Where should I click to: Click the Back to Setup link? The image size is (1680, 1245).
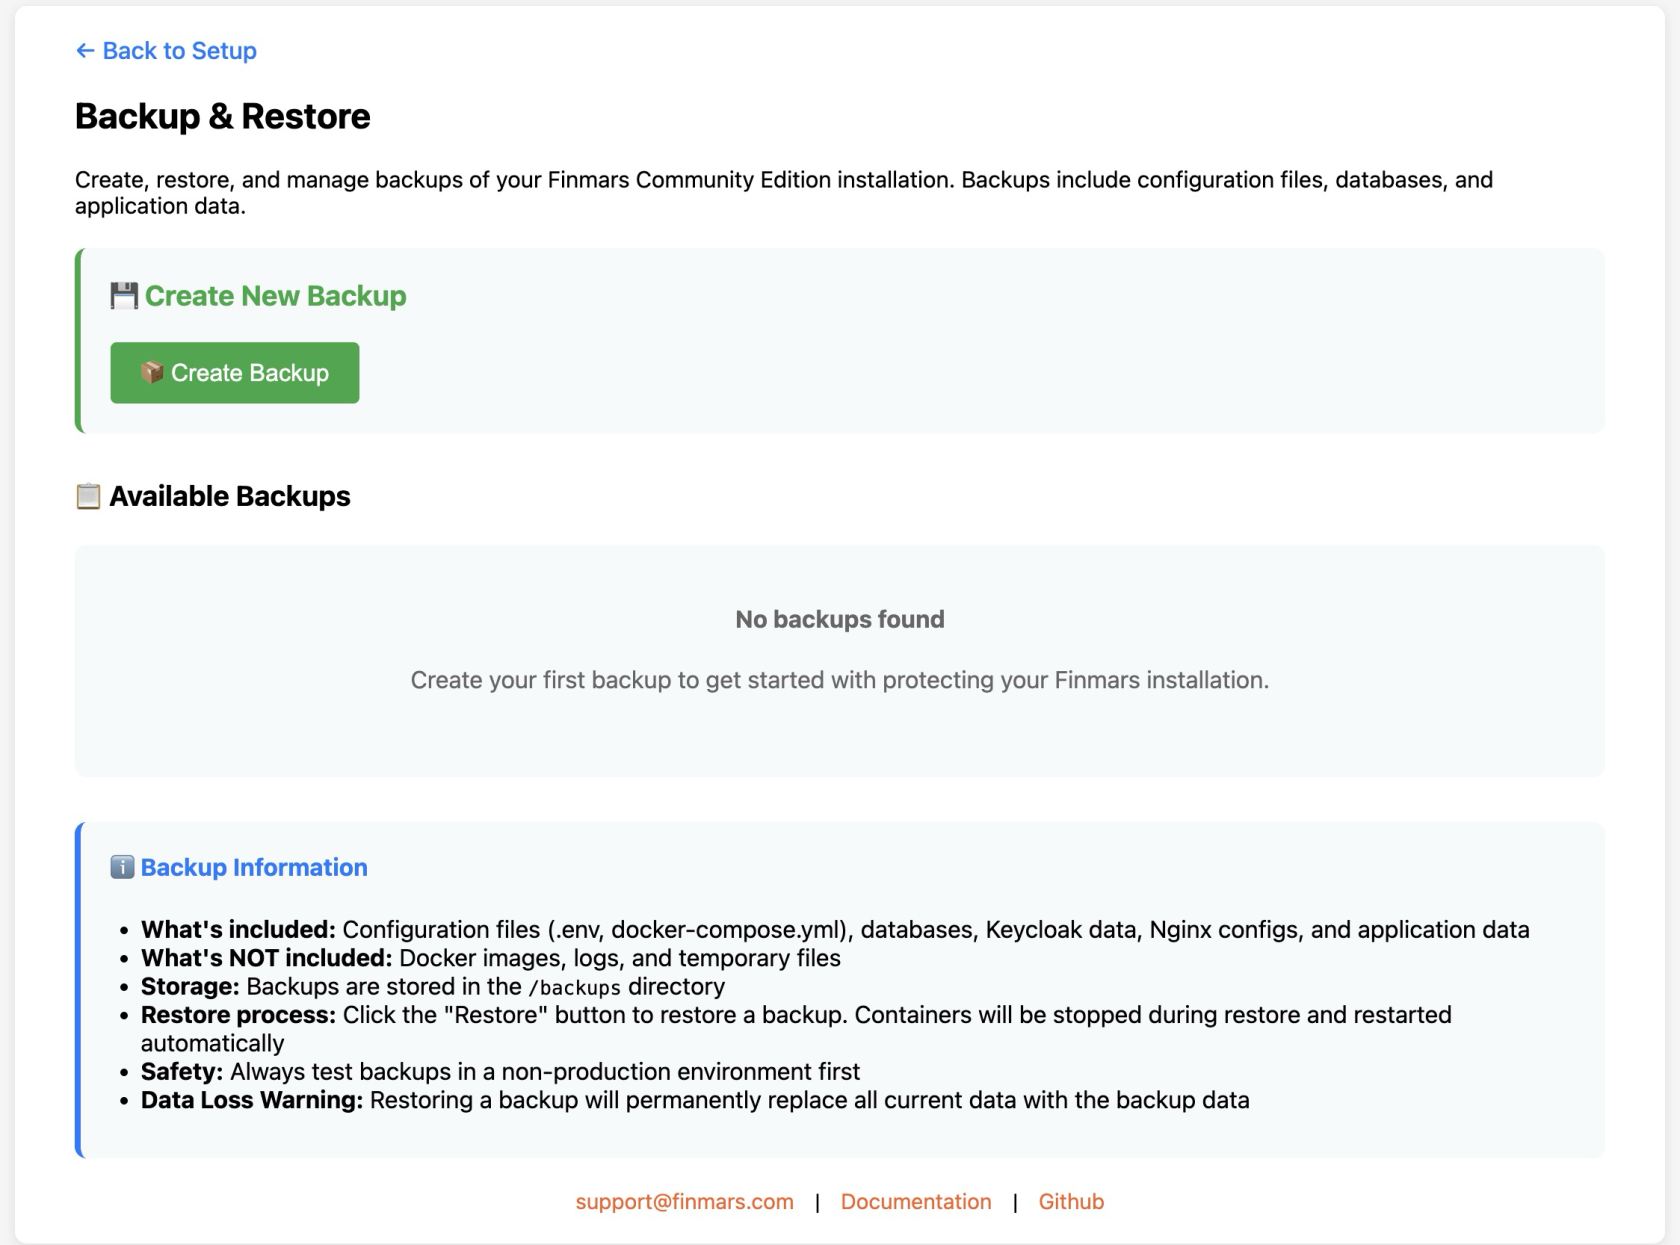coord(179,51)
